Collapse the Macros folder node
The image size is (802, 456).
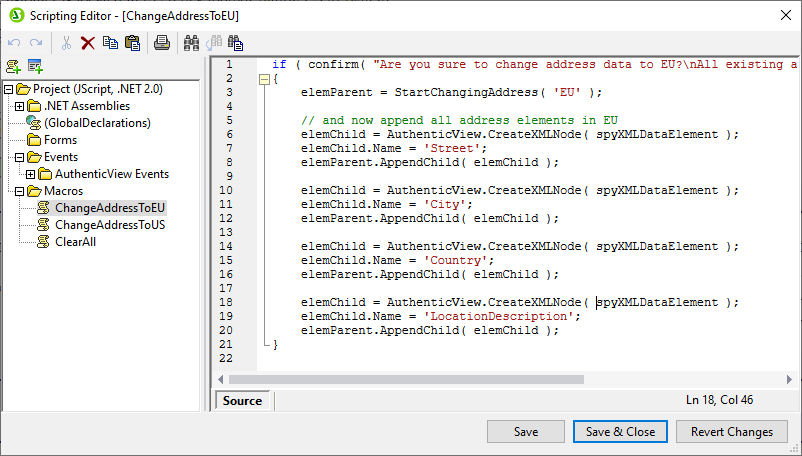tap(19, 191)
